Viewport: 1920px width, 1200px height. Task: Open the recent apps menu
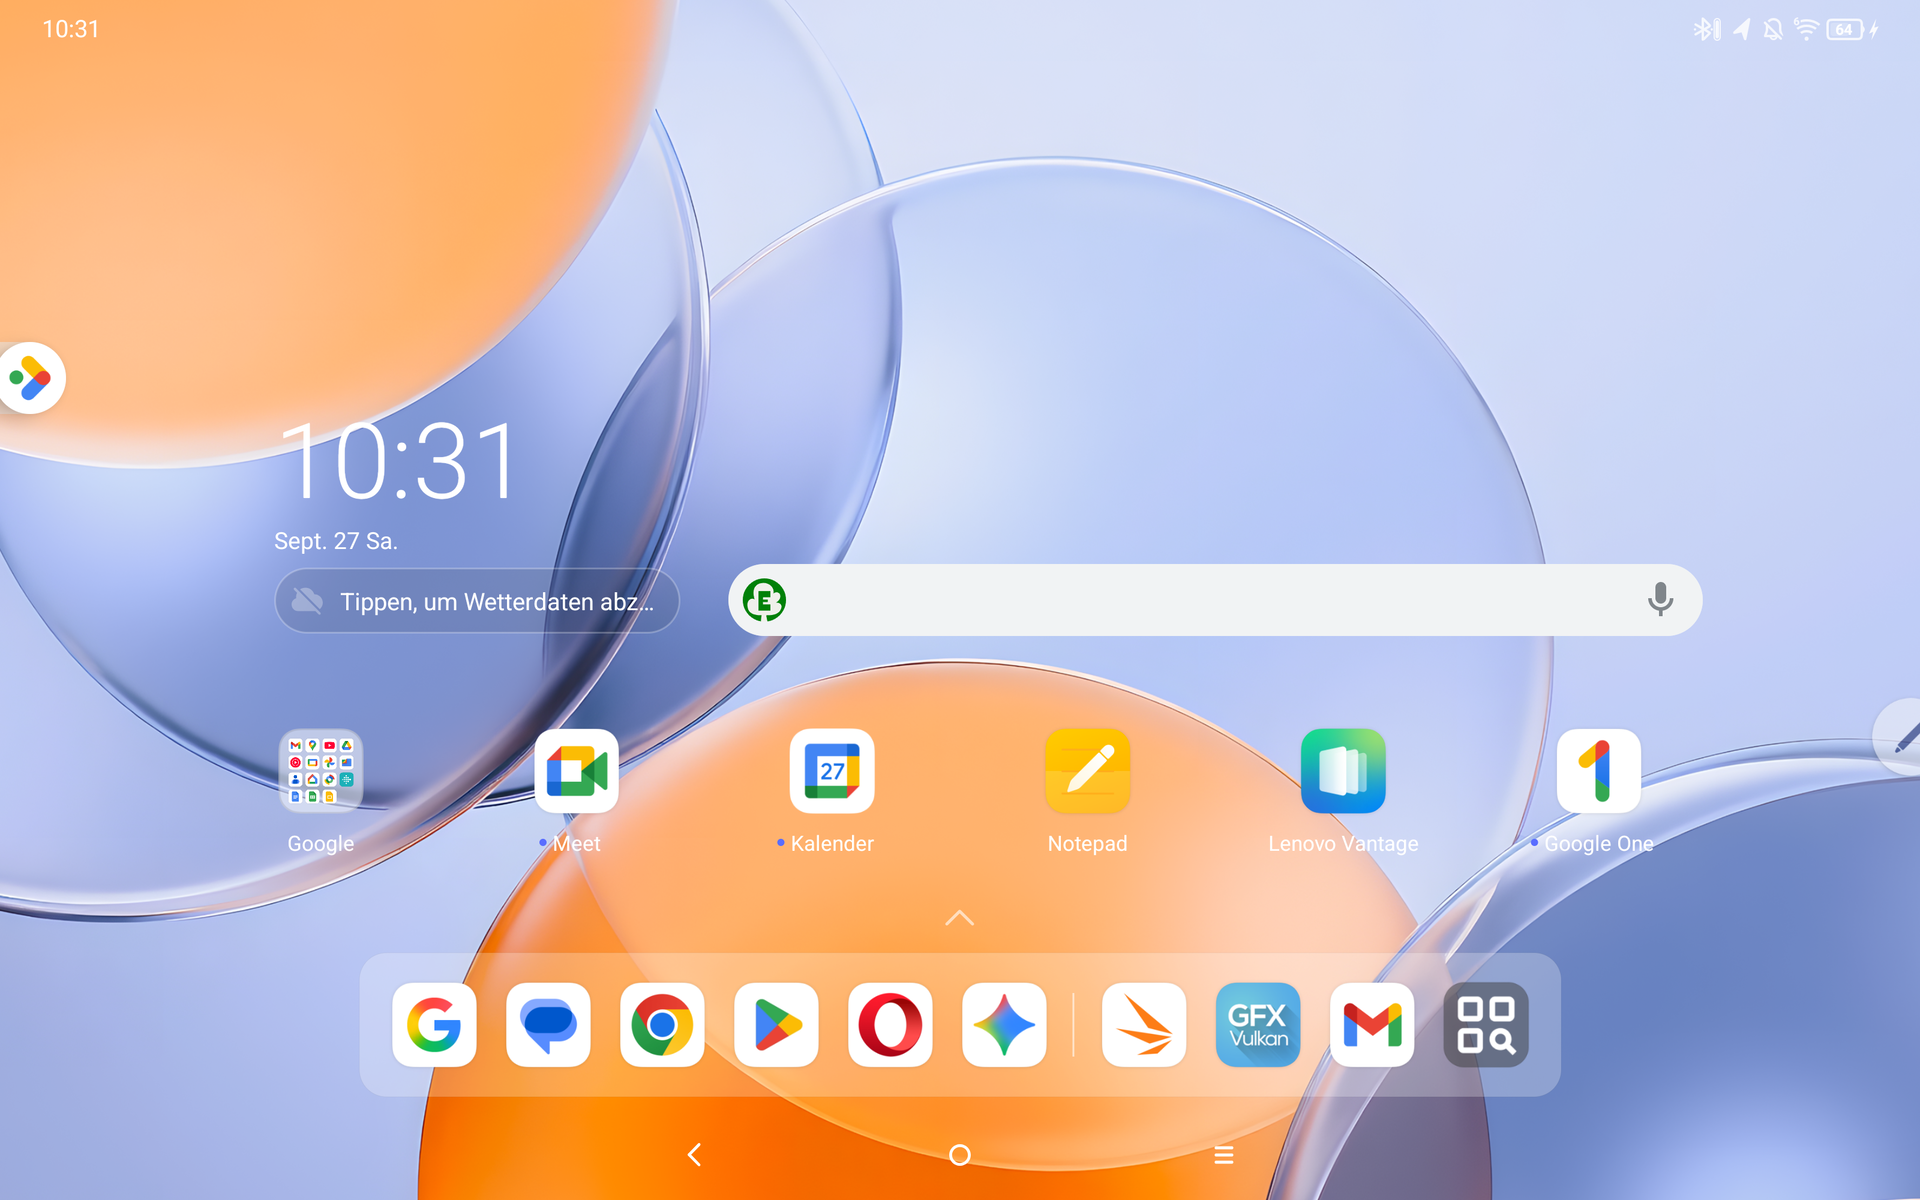point(1223,1155)
